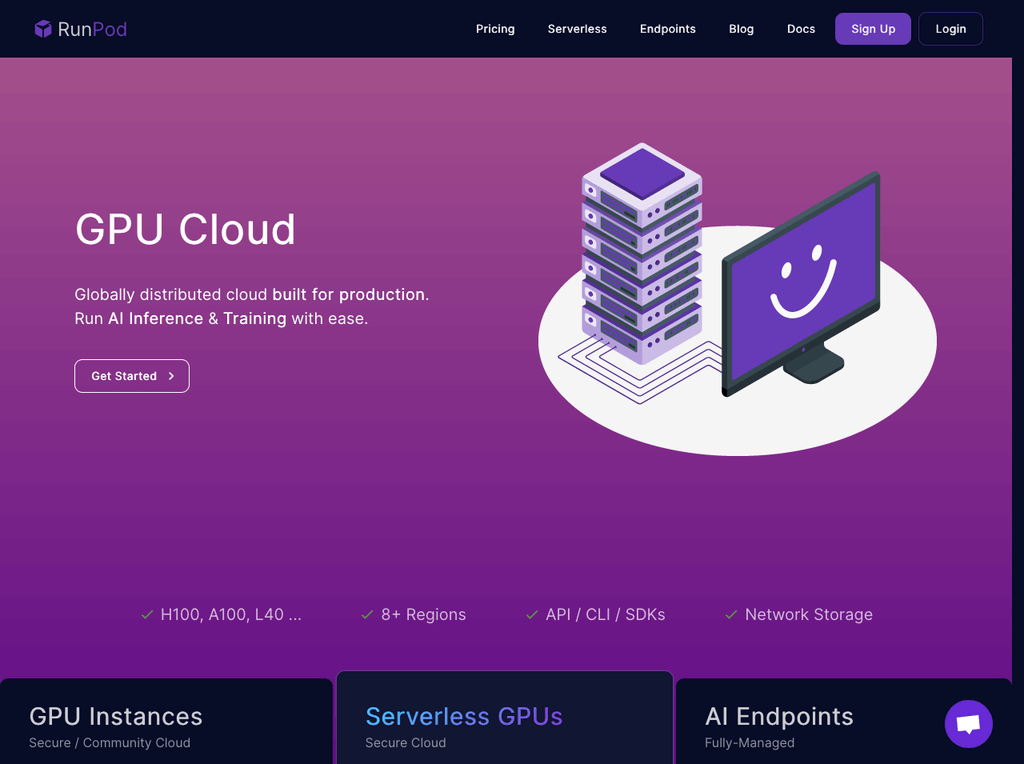Viewport: 1024px width, 764px height.
Task: Open the Pricing menu item
Action: [x=495, y=29]
